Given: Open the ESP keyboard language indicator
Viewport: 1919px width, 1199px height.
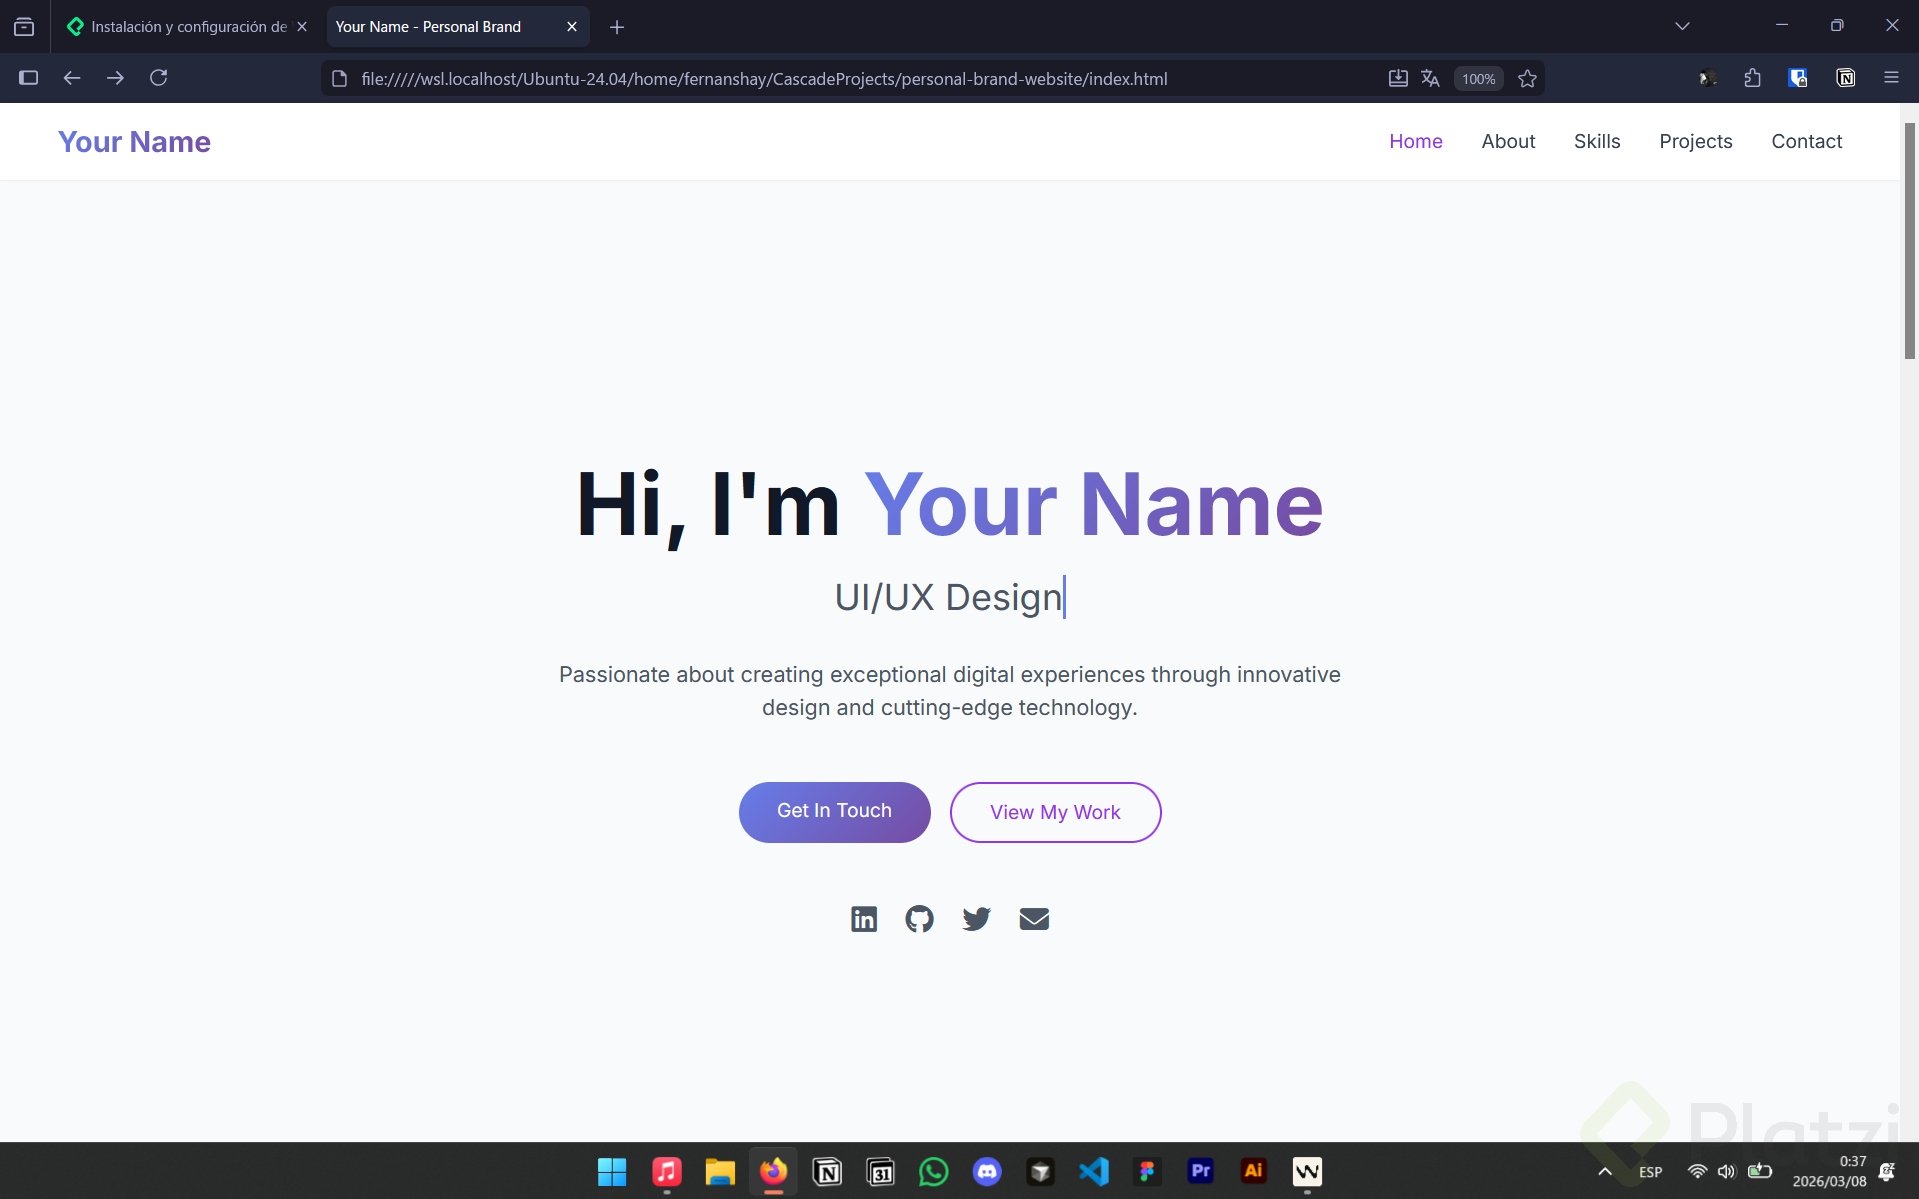Looking at the screenshot, I should click(1650, 1172).
